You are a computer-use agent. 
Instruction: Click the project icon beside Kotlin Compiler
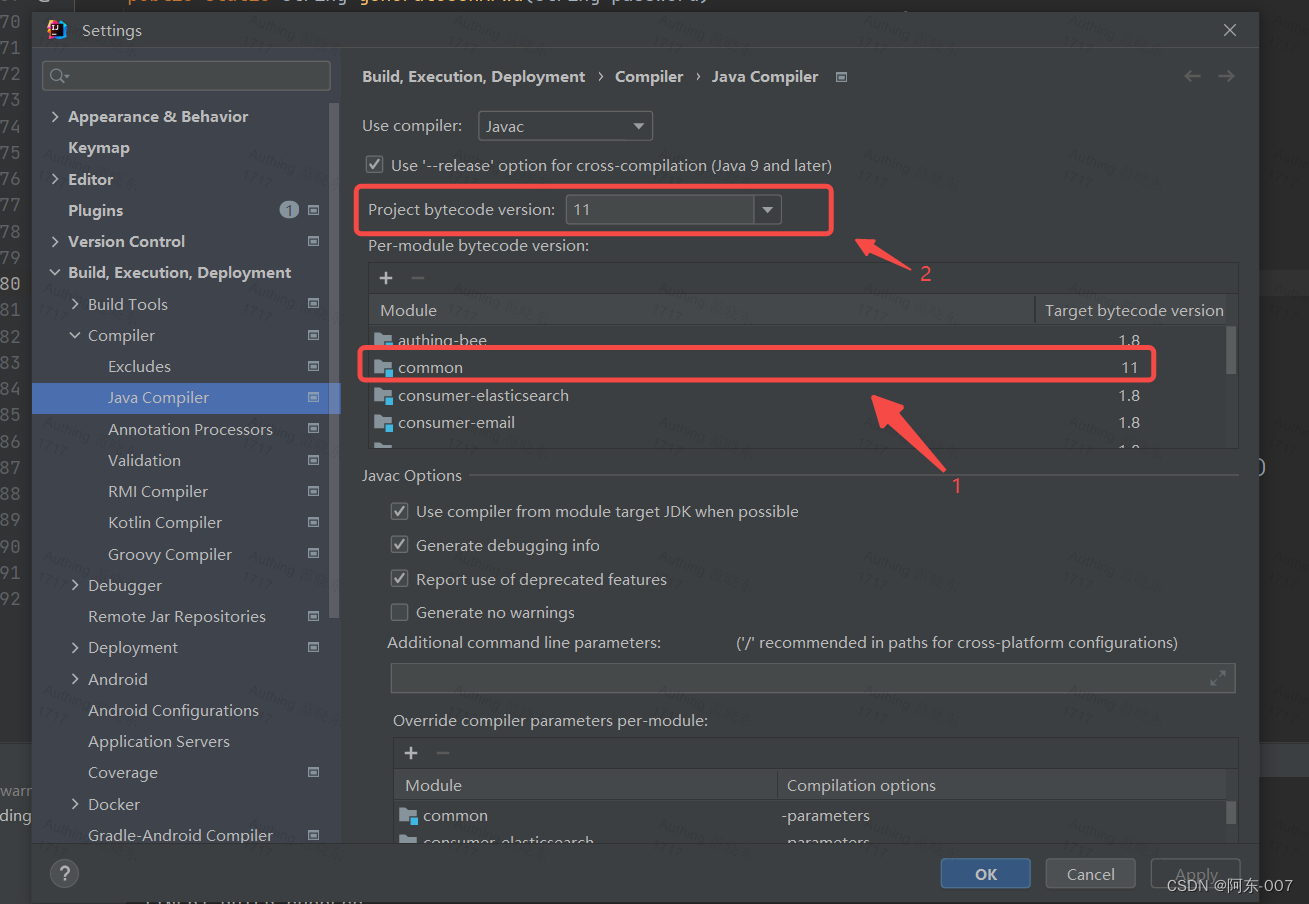click(x=313, y=522)
